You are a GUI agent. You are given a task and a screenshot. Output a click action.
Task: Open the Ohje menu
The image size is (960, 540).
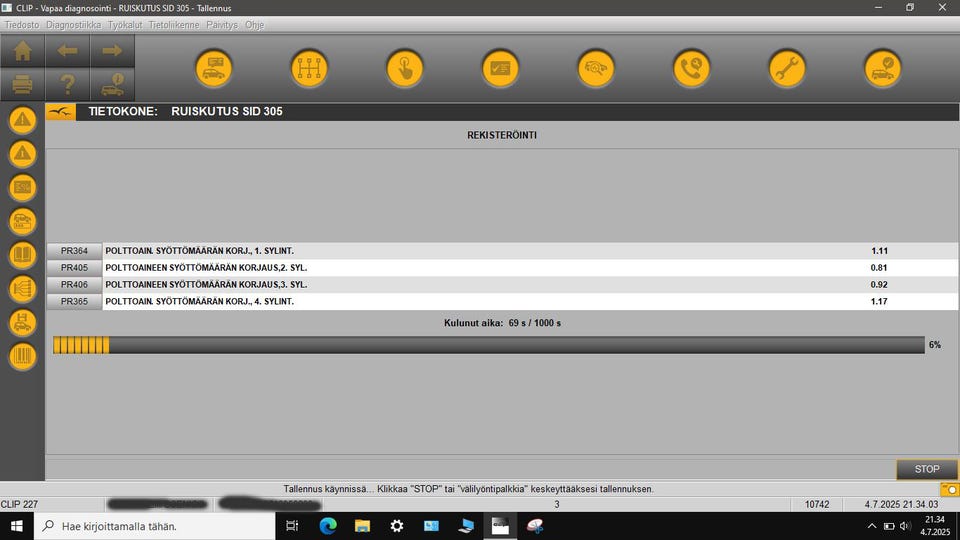click(255, 25)
